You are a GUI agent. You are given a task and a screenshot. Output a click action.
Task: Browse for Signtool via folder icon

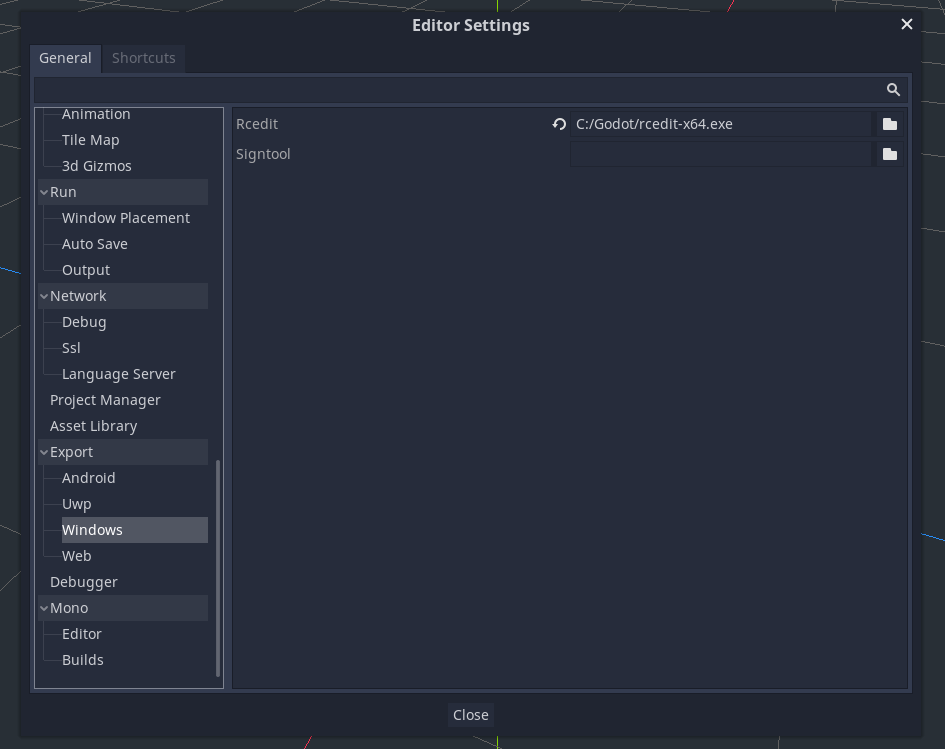(889, 153)
